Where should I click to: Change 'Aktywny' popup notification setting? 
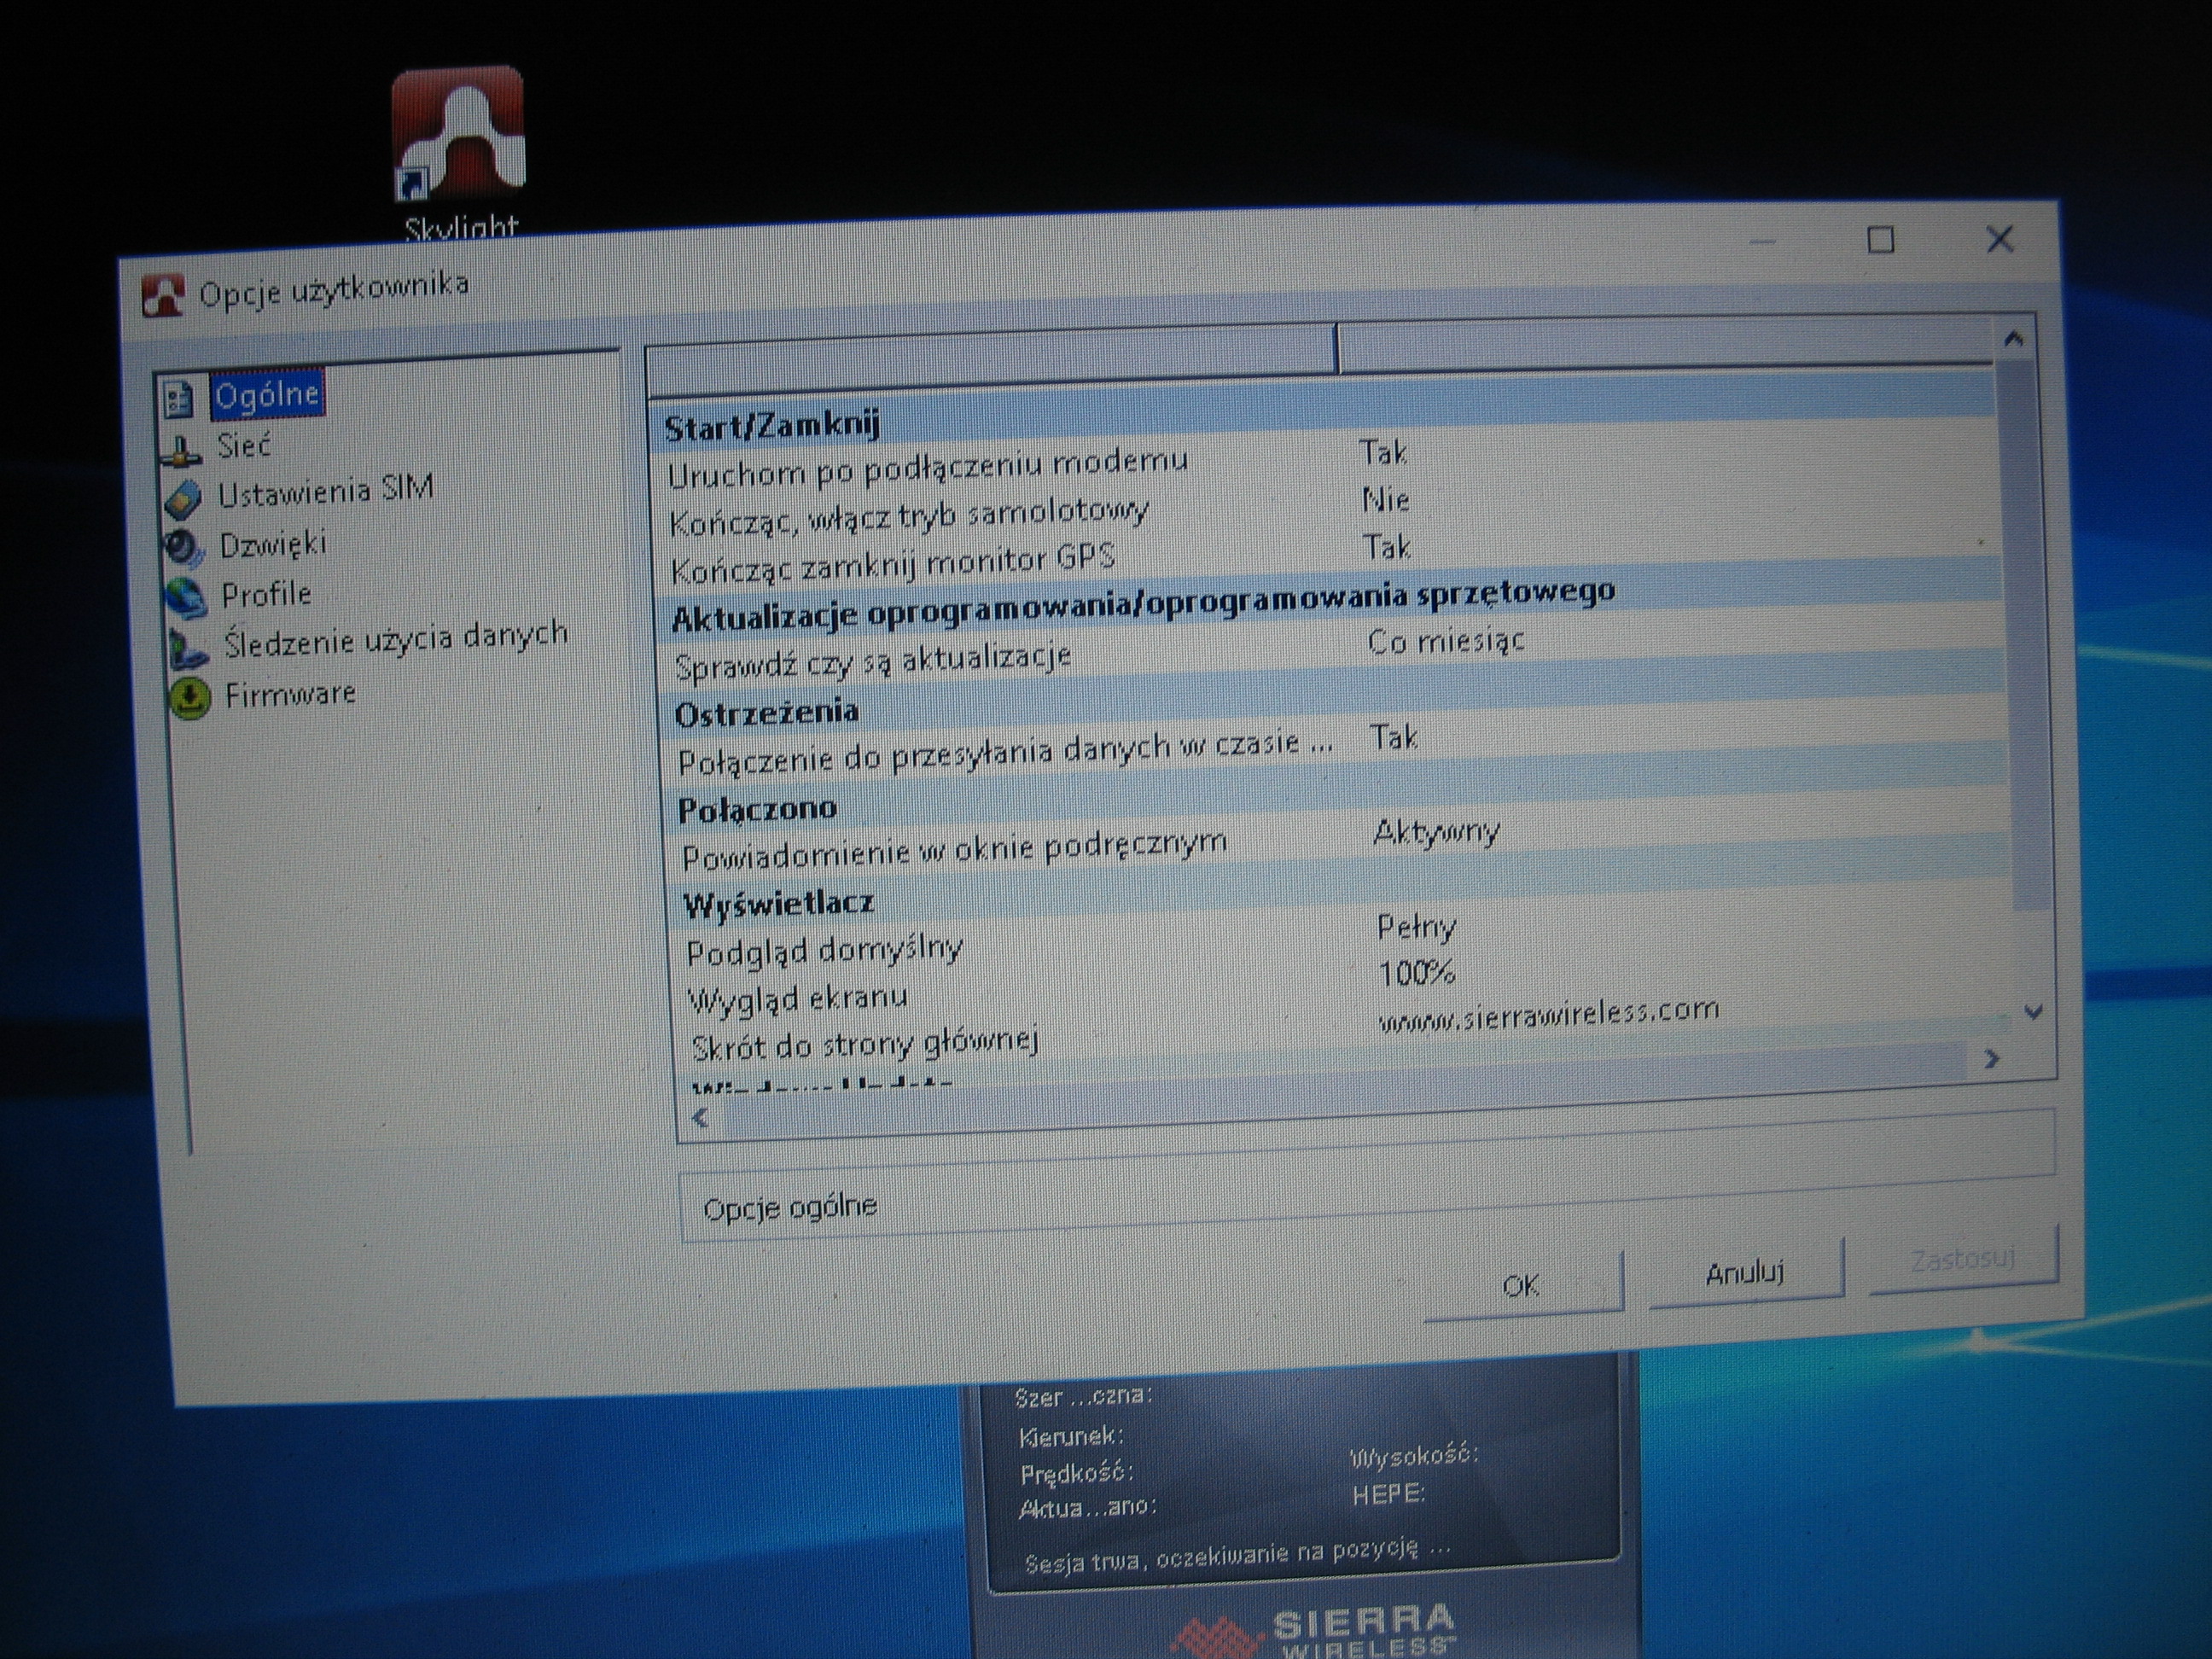click(1437, 832)
